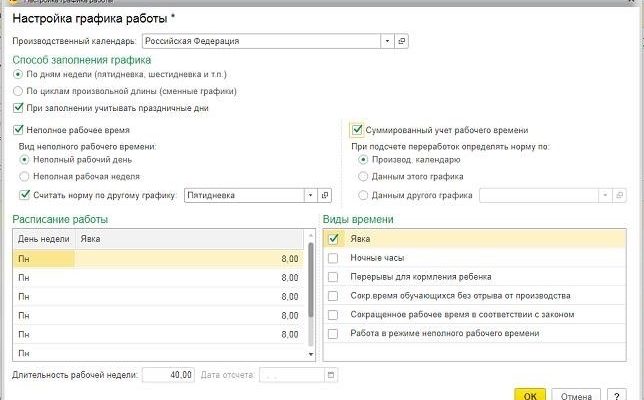The width and height of the screenshot is (644, 400).
Task: Select Данным этого графика option
Action: pyautogui.click(x=363, y=176)
